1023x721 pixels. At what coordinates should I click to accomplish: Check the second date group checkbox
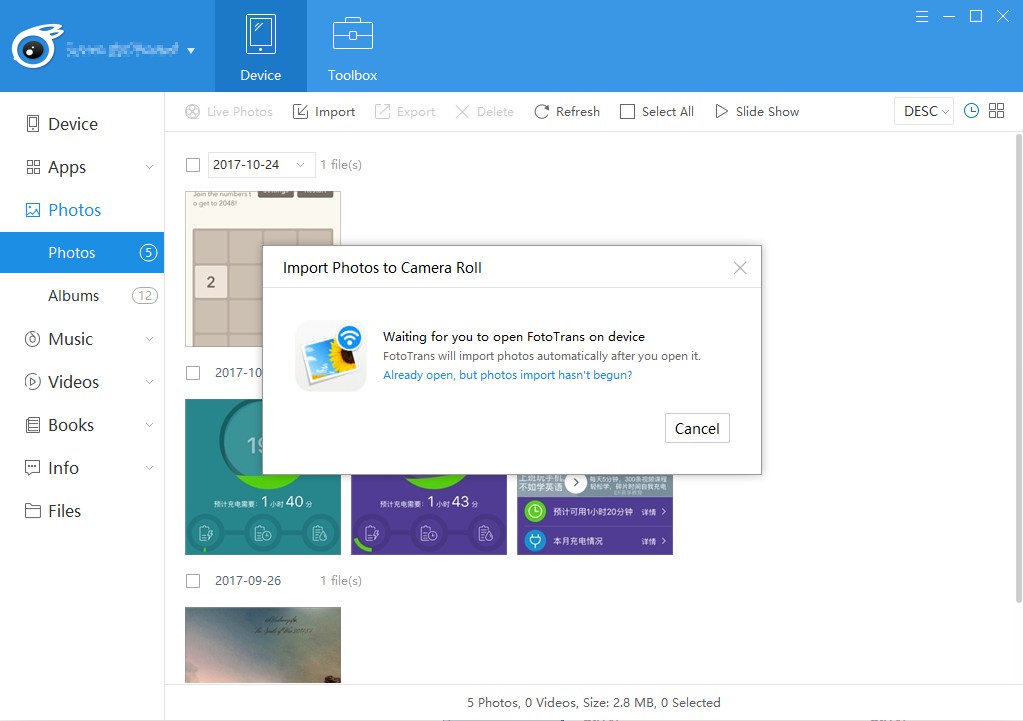point(193,373)
